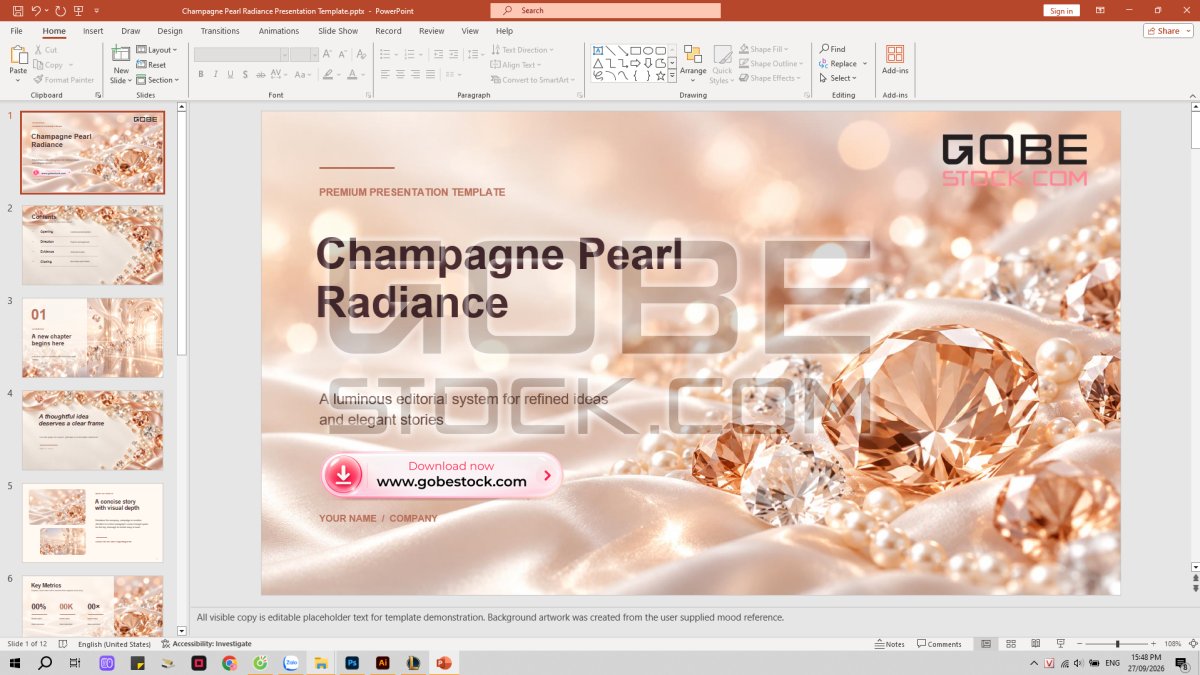Screen dimensions: 1200x675
Task: Open the Font name combo box
Action: [241, 54]
